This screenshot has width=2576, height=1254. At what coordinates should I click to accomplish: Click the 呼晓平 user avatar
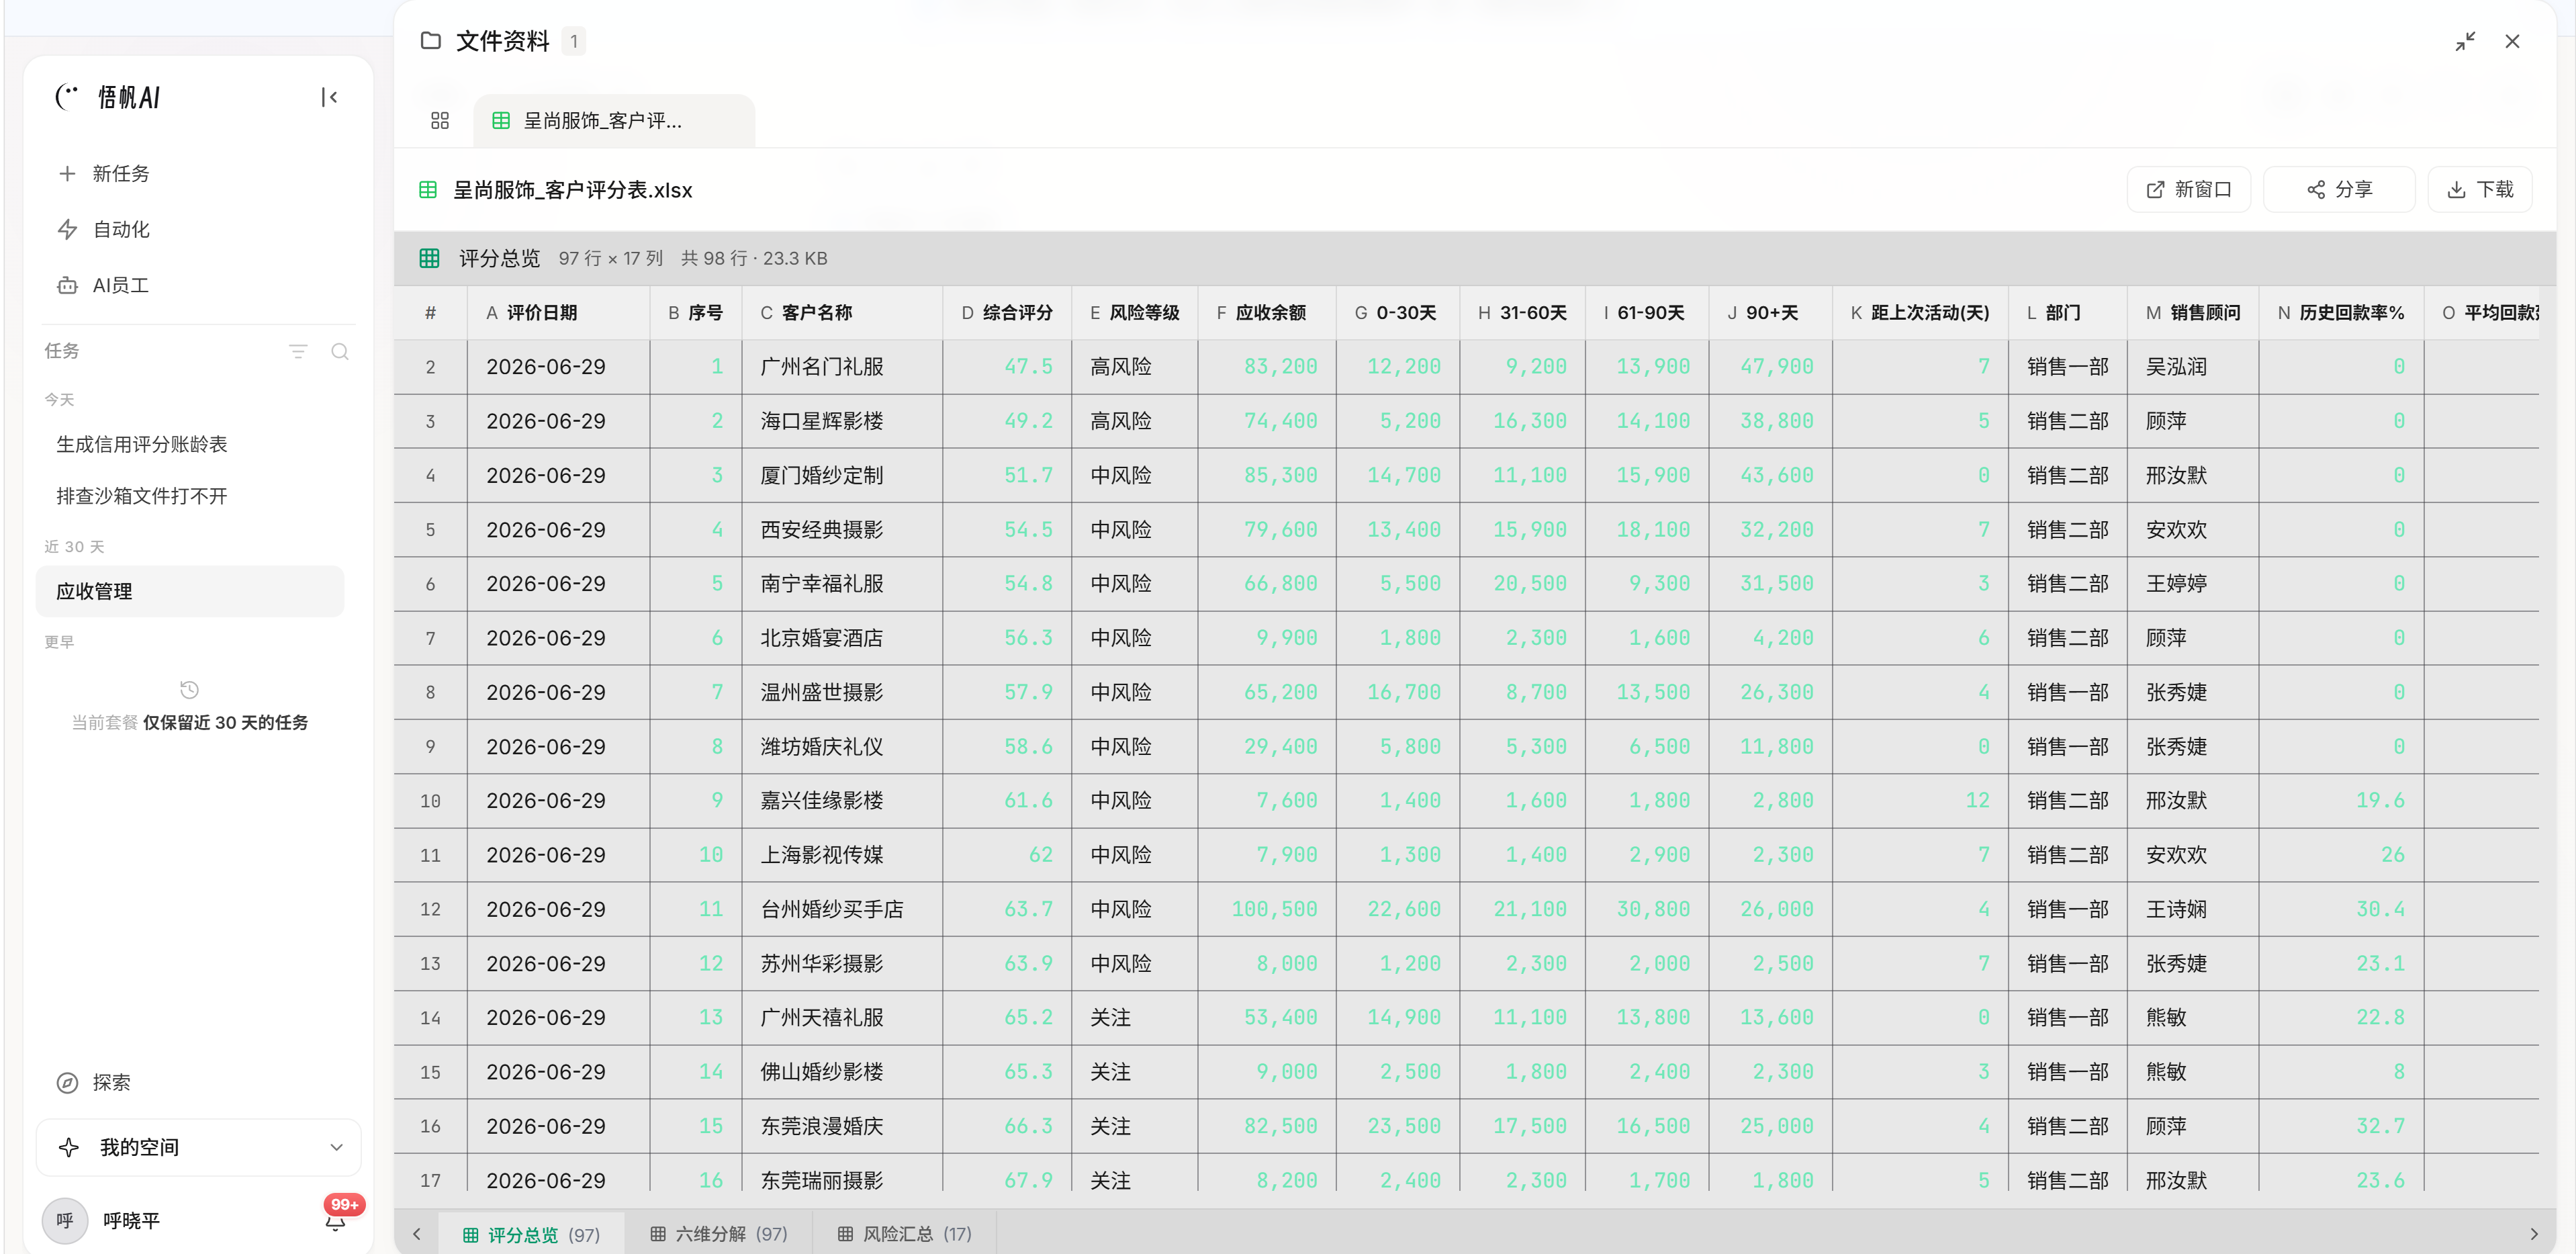(x=65, y=1221)
